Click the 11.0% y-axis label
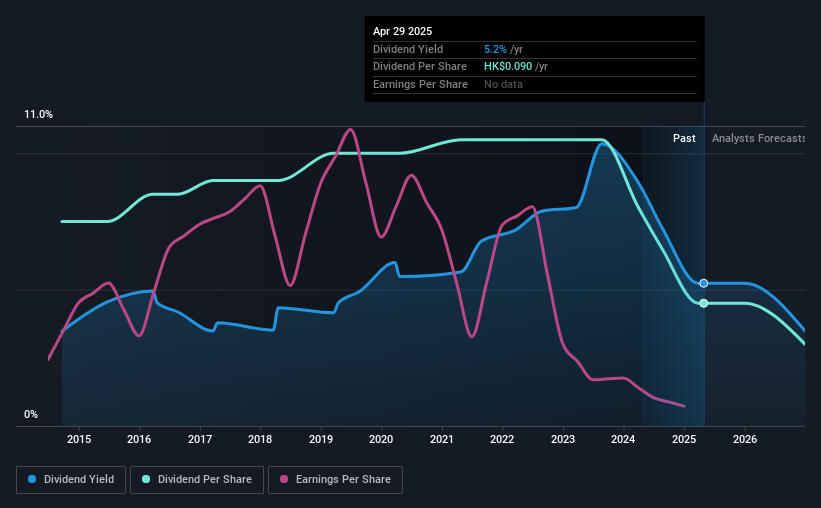Viewport: 821px width, 508px height. pos(38,115)
